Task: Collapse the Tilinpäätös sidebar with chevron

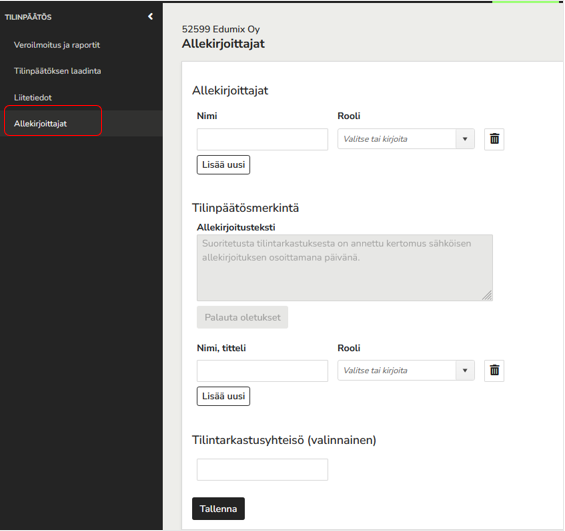Action: tap(150, 17)
